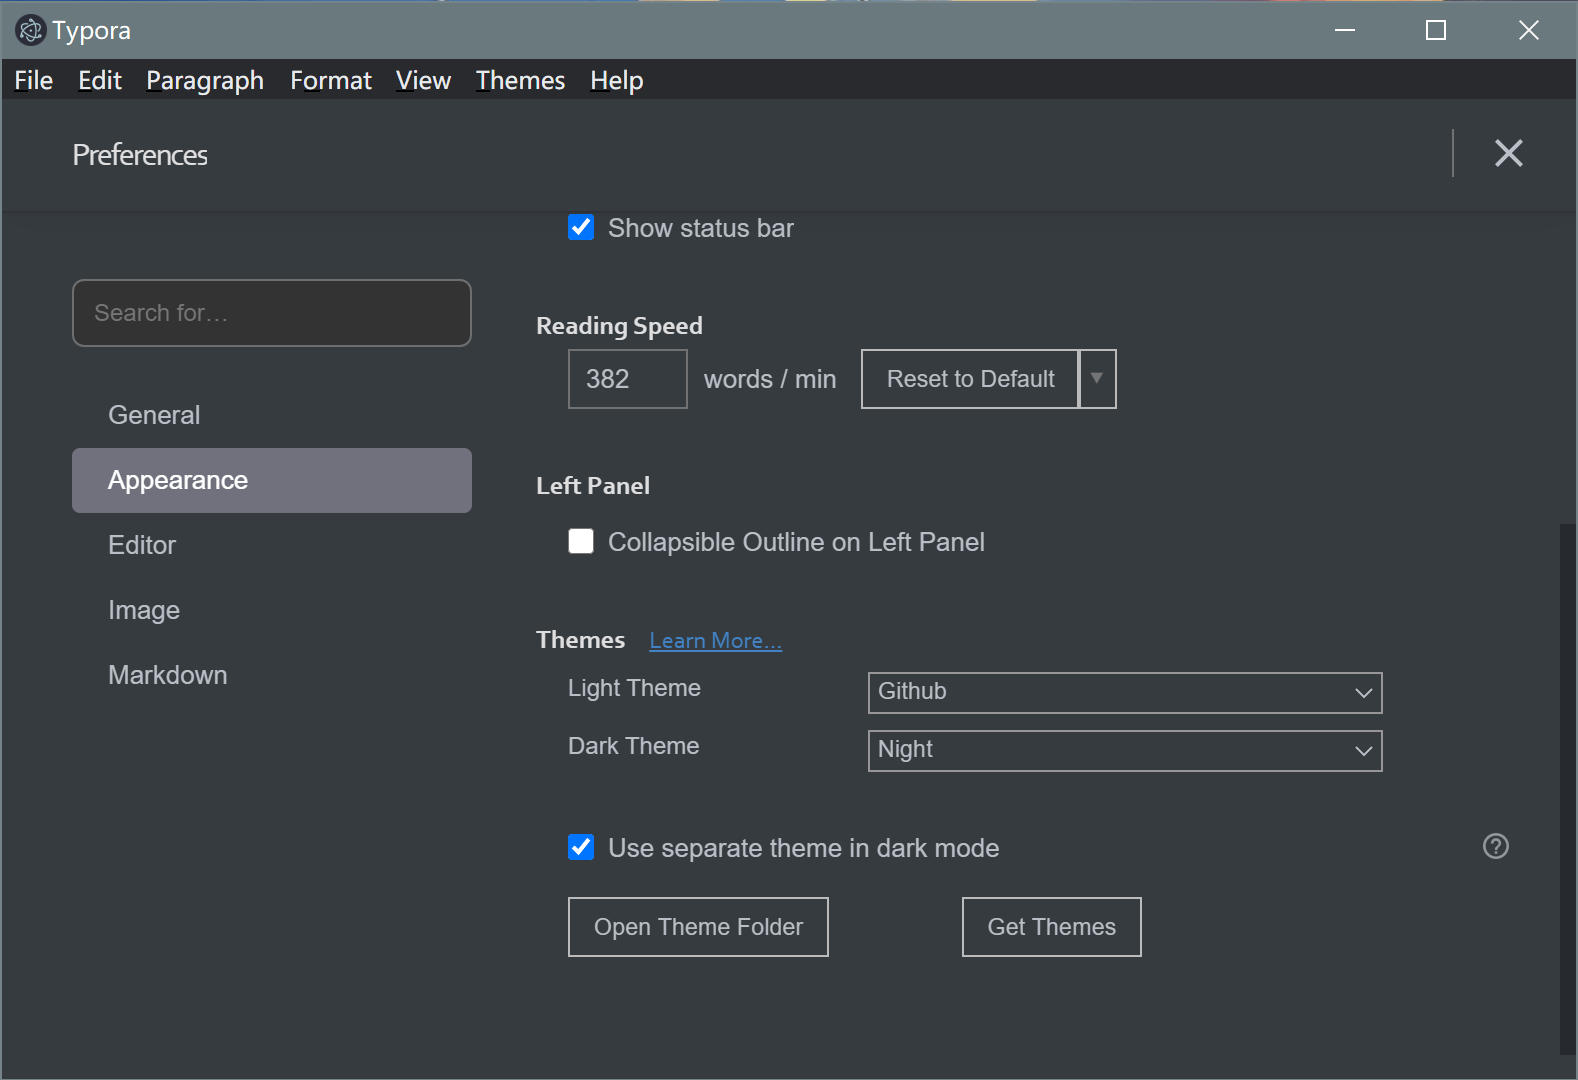Switch to the Editor preferences section

pos(142,545)
